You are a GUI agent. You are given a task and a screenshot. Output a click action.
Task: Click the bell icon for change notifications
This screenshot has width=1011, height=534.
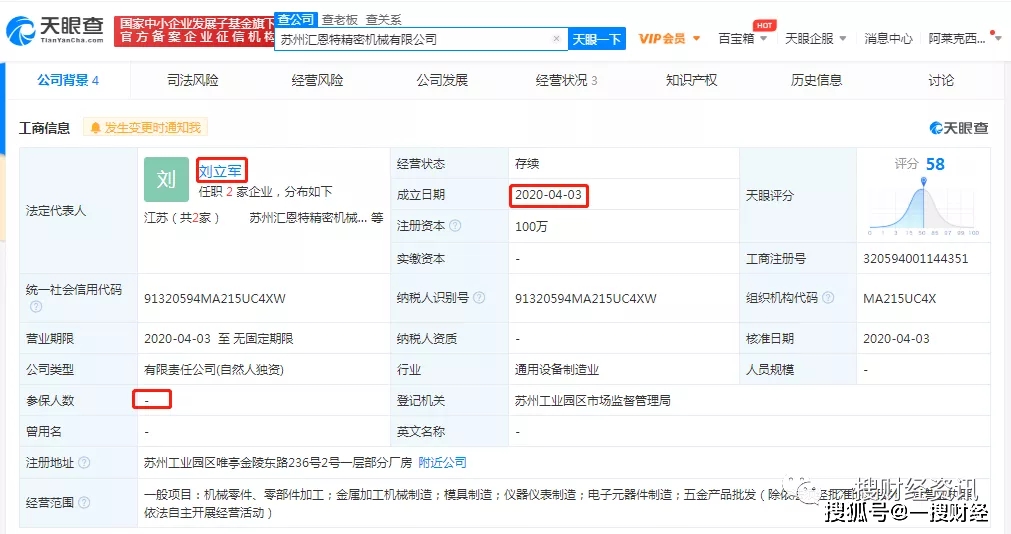coord(95,128)
